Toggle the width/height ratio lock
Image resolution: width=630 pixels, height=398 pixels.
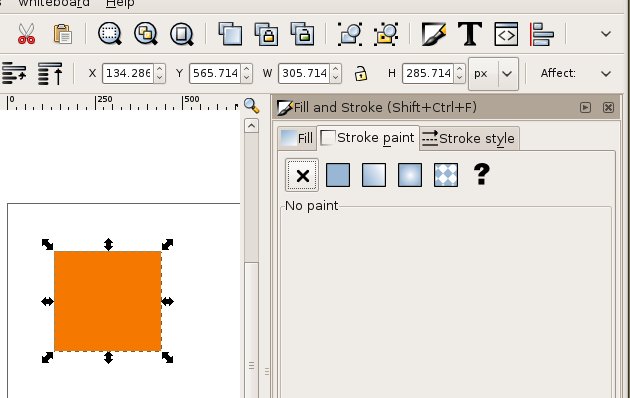[x=361, y=74]
